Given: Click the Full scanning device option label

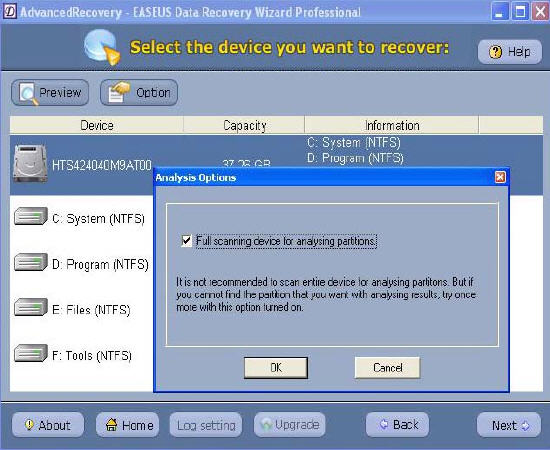Looking at the screenshot, I should click(286, 241).
